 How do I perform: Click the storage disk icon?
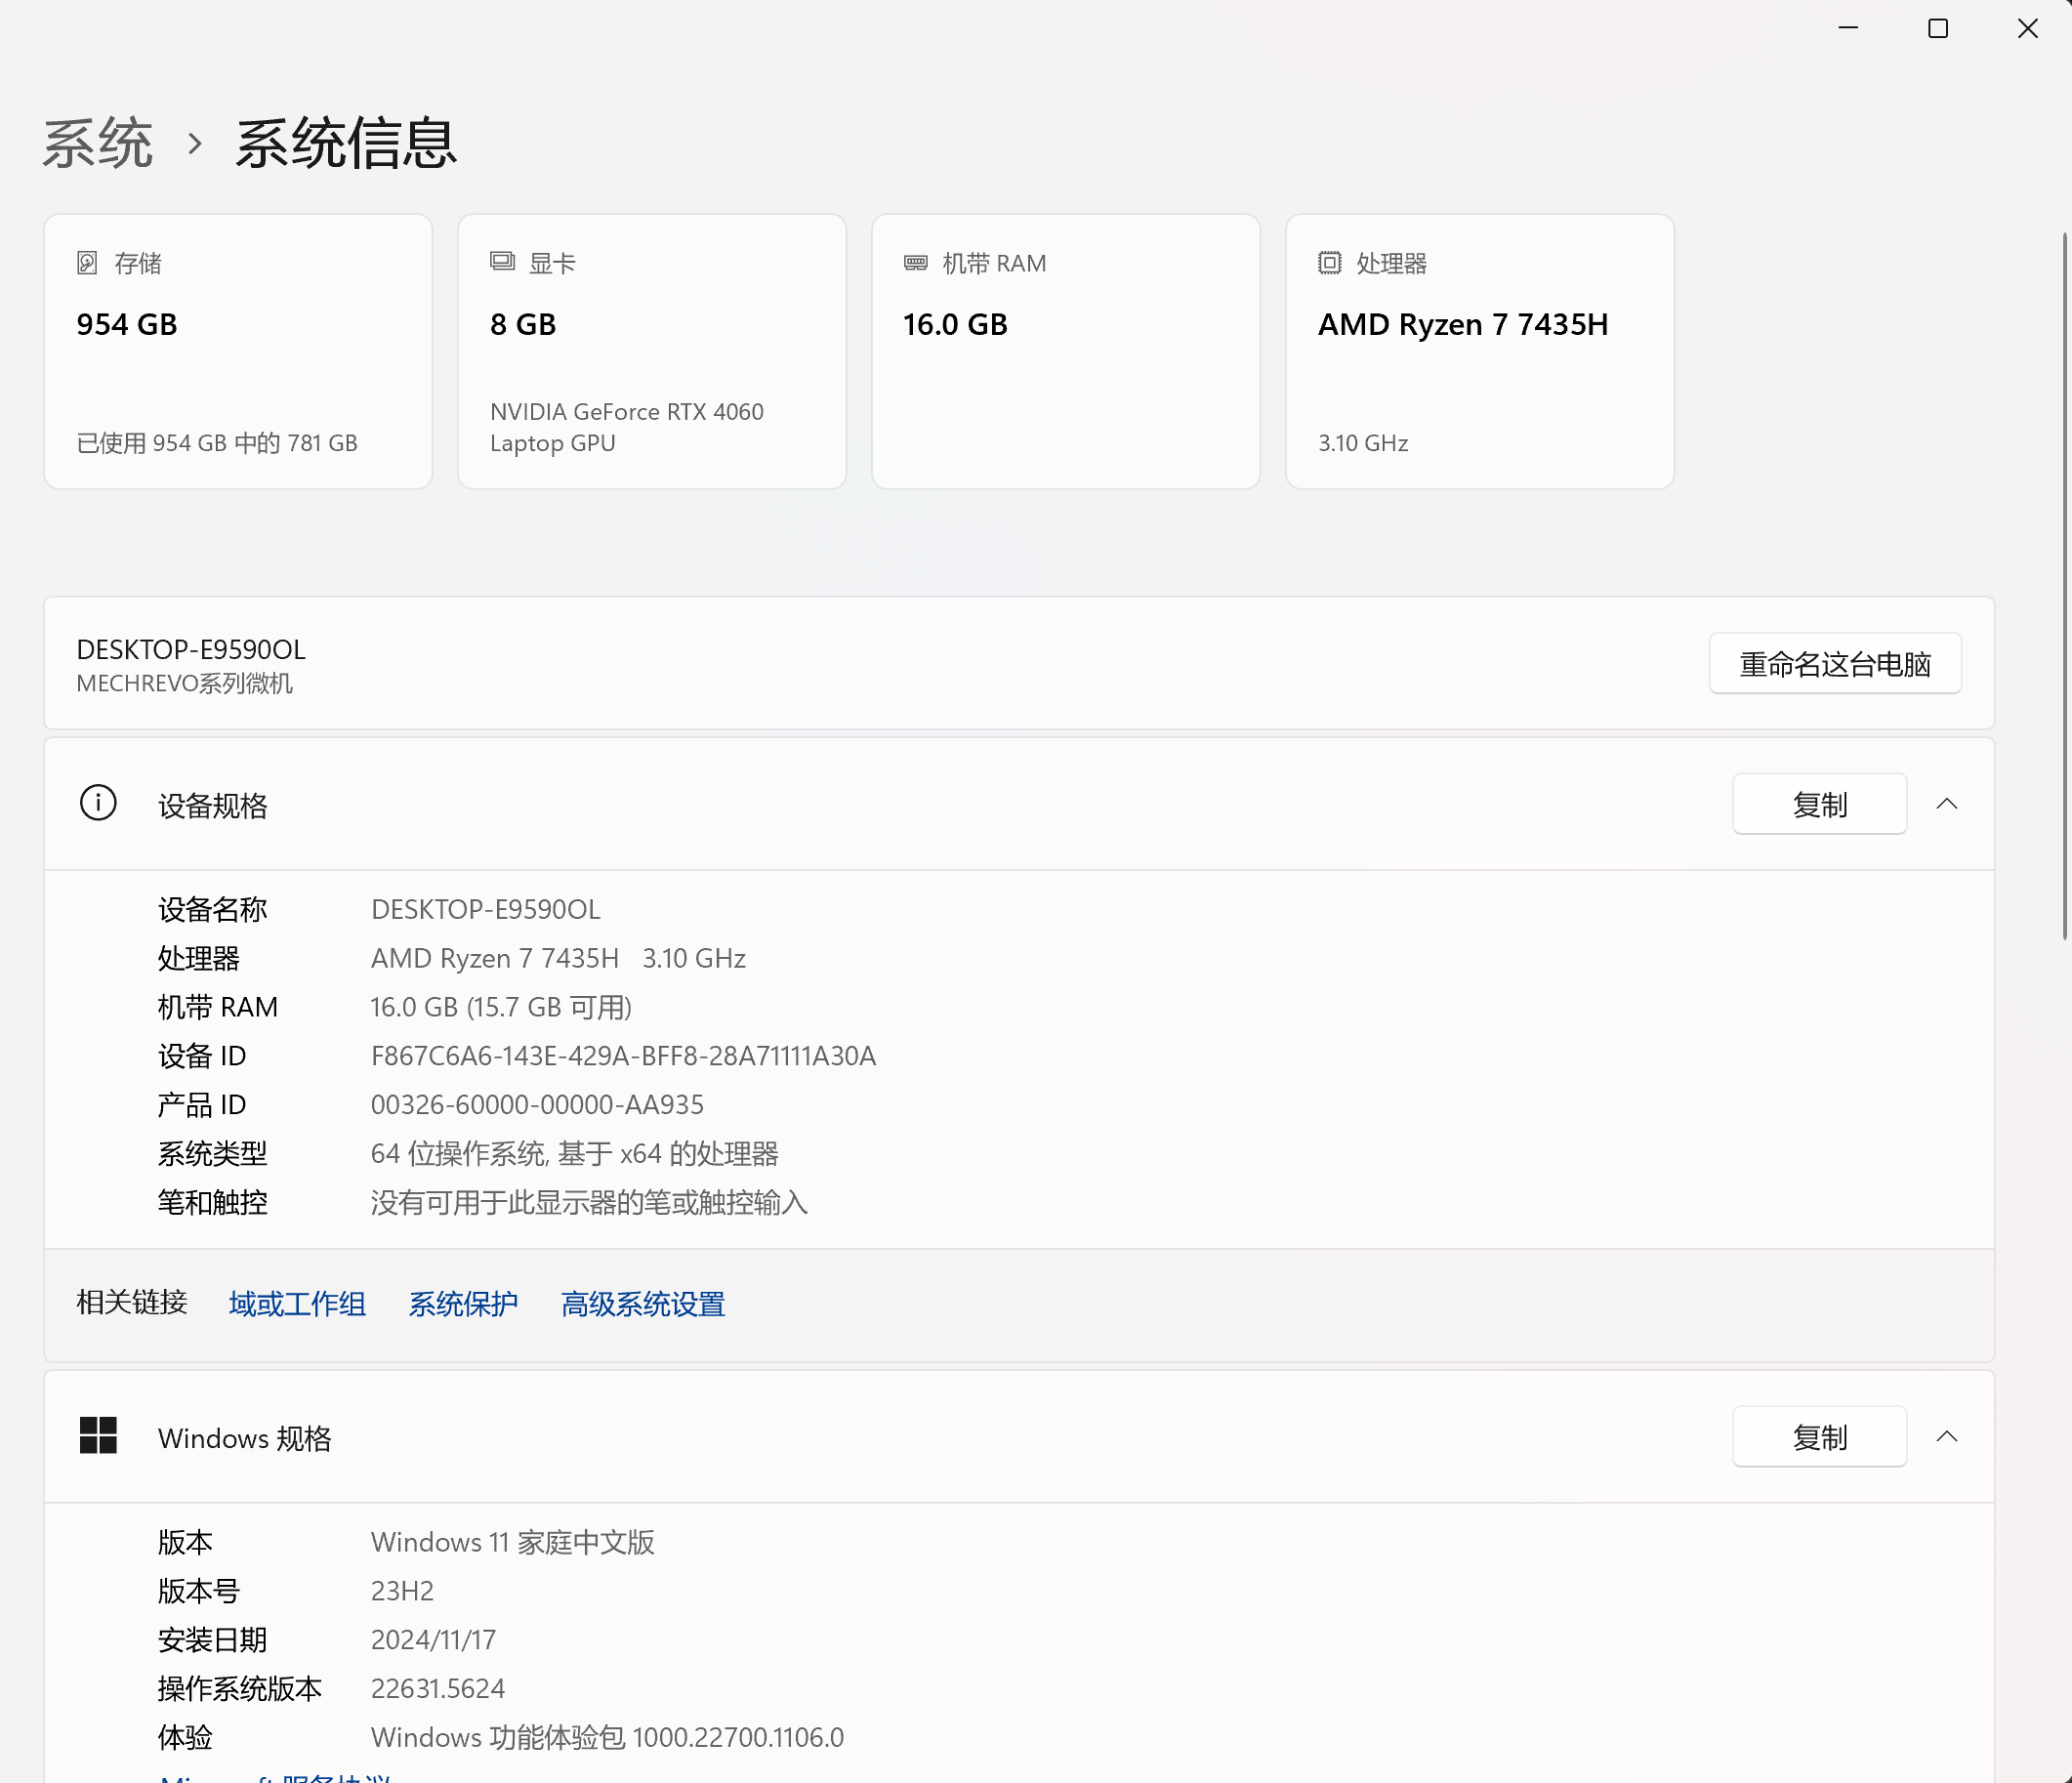(x=87, y=263)
